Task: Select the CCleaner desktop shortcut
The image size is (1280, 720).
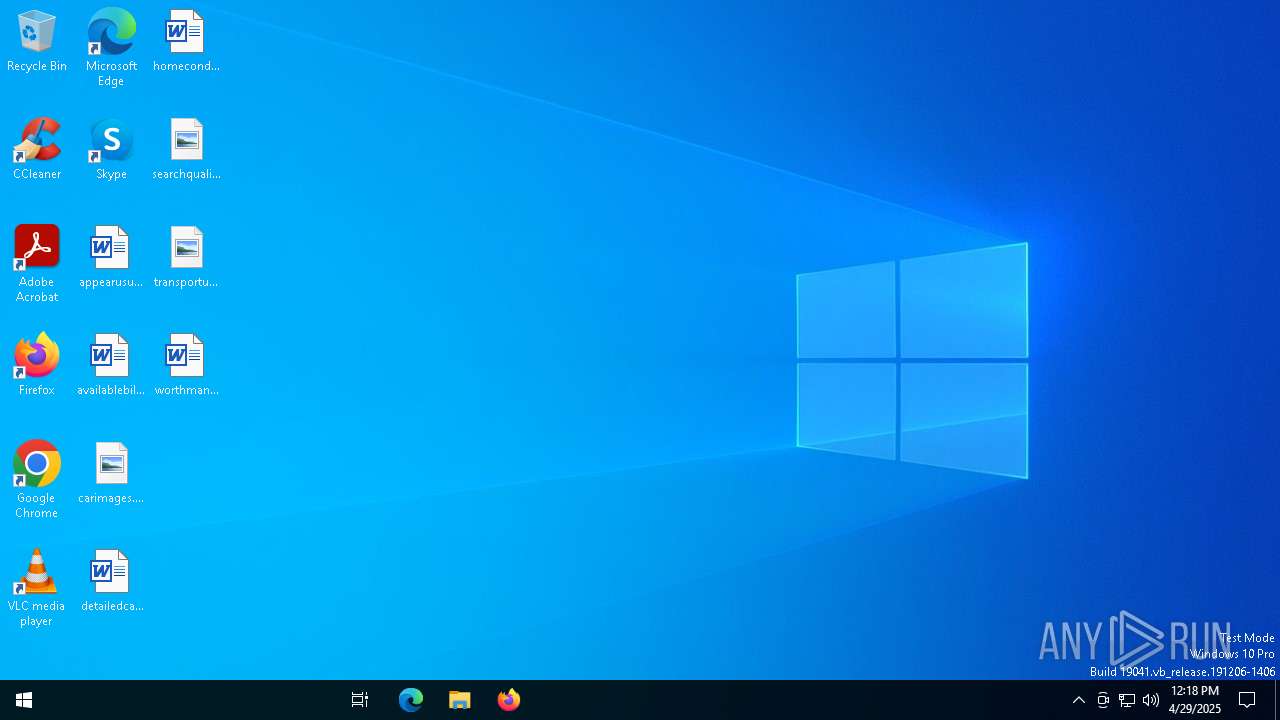Action: 37,149
